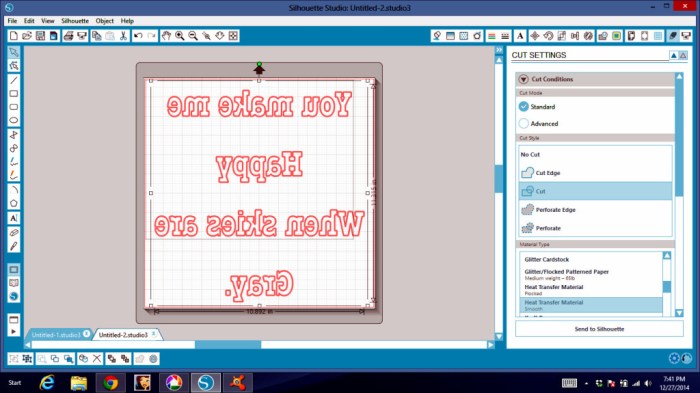The image size is (700, 393).
Task: Click Send to Silhouette button
Action: coord(599,329)
